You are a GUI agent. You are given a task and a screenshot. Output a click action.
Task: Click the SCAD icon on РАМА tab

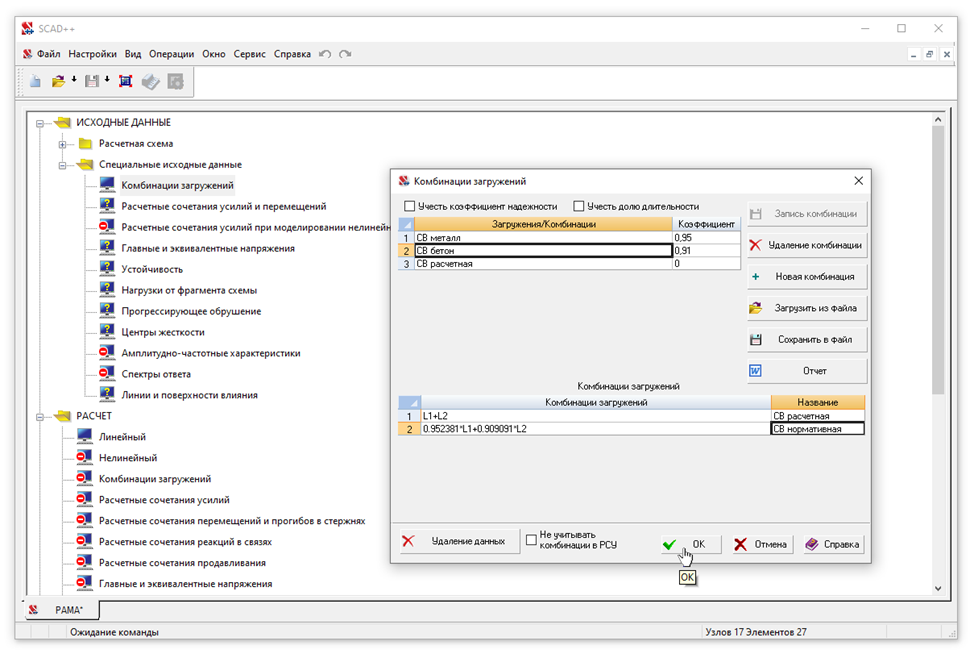pos(34,610)
